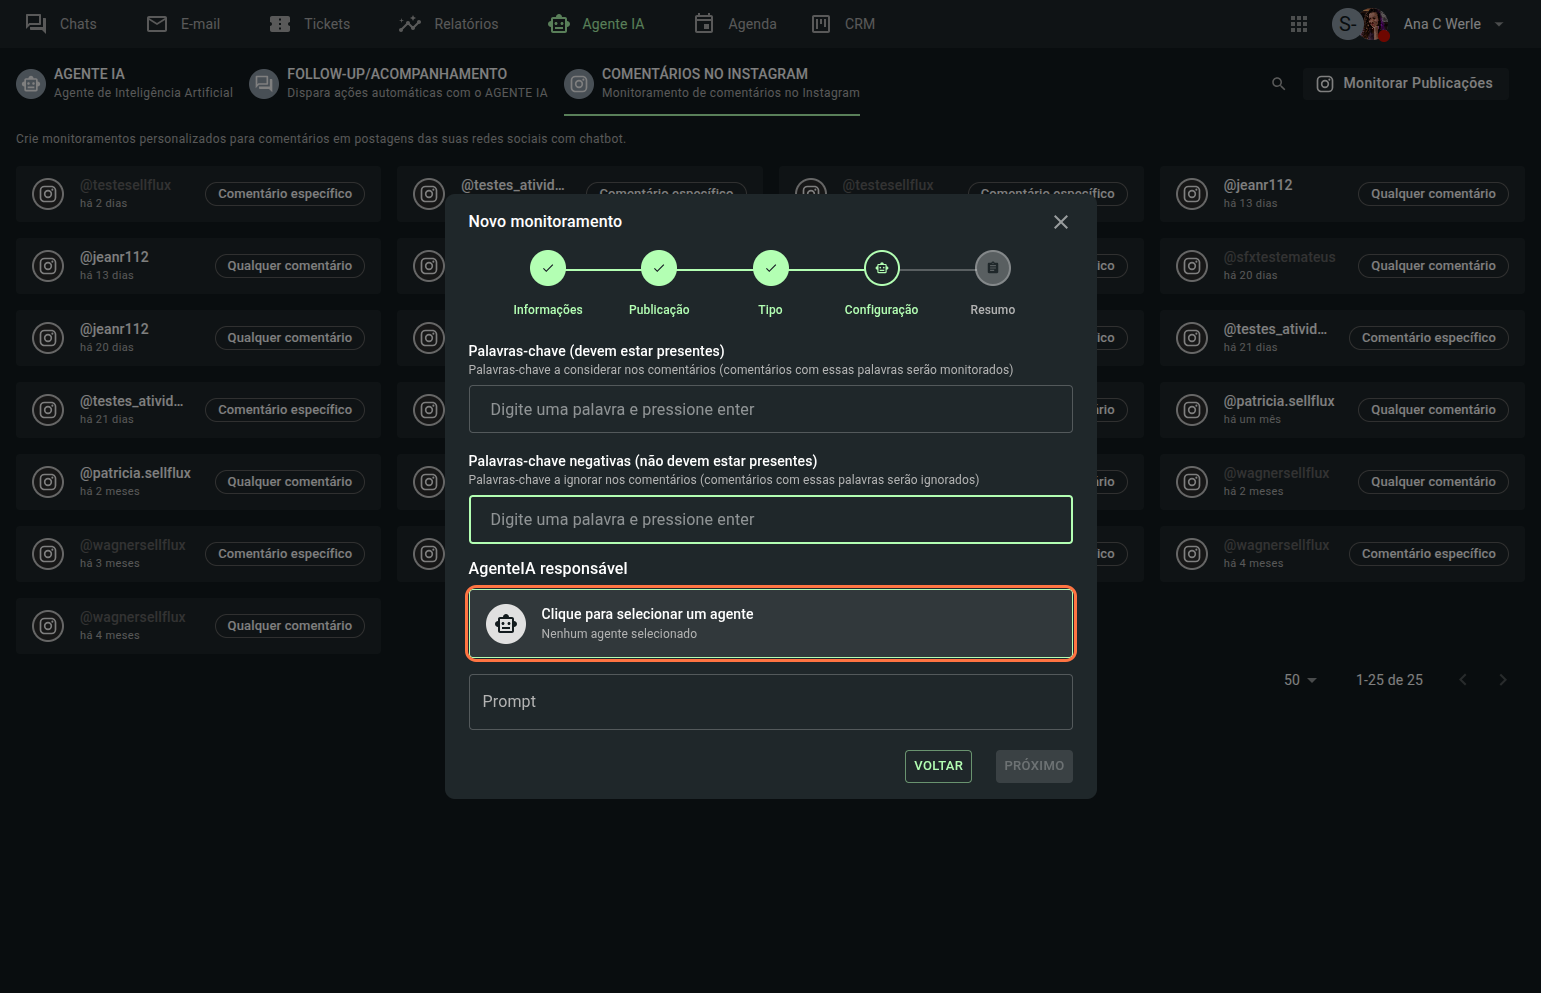Click the Tipo step checkmark icon
The image size is (1541, 993).
pyautogui.click(x=770, y=268)
